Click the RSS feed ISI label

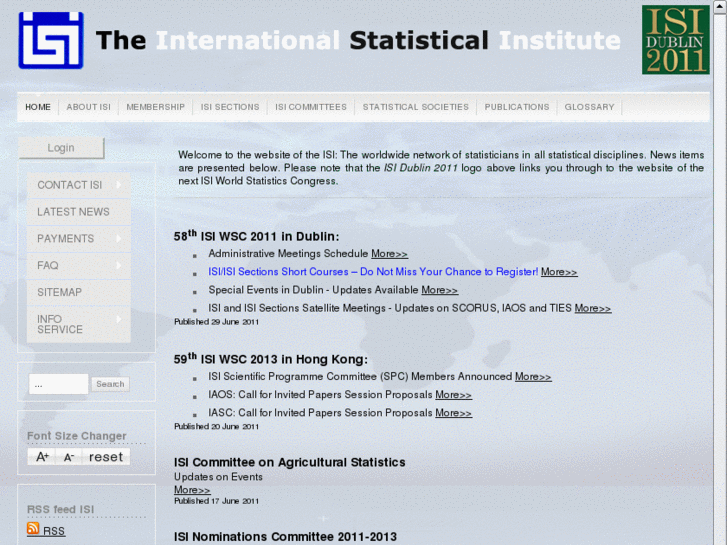pos(60,509)
